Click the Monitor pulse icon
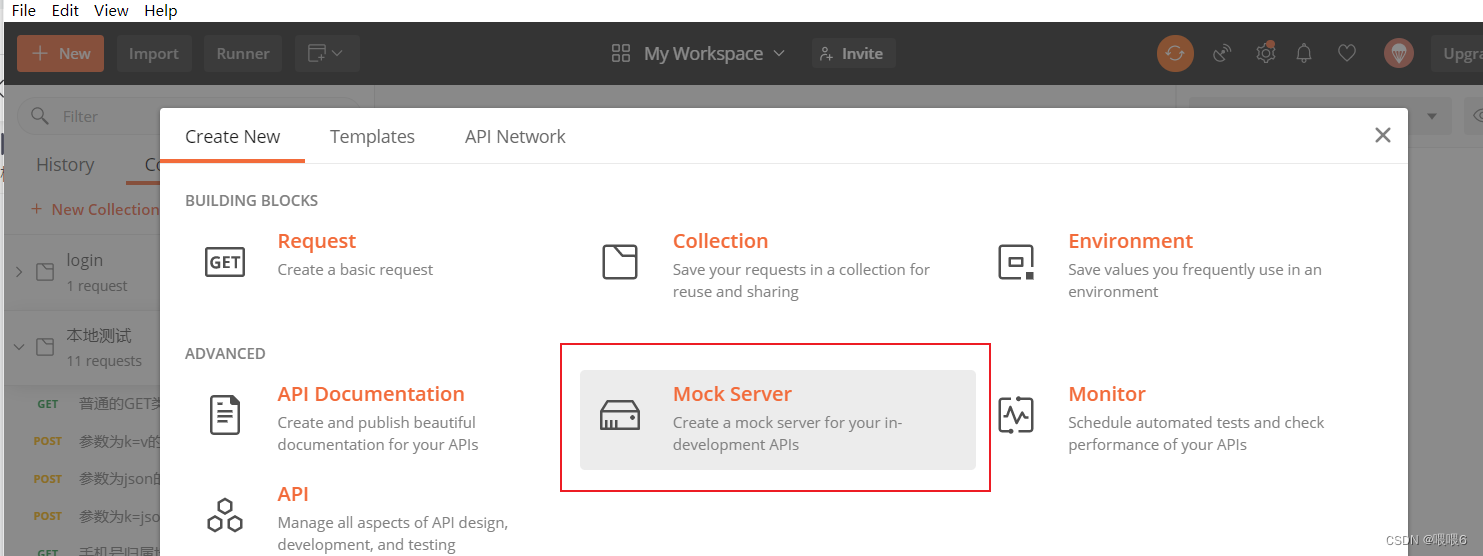The width and height of the screenshot is (1483, 556). 1016,415
